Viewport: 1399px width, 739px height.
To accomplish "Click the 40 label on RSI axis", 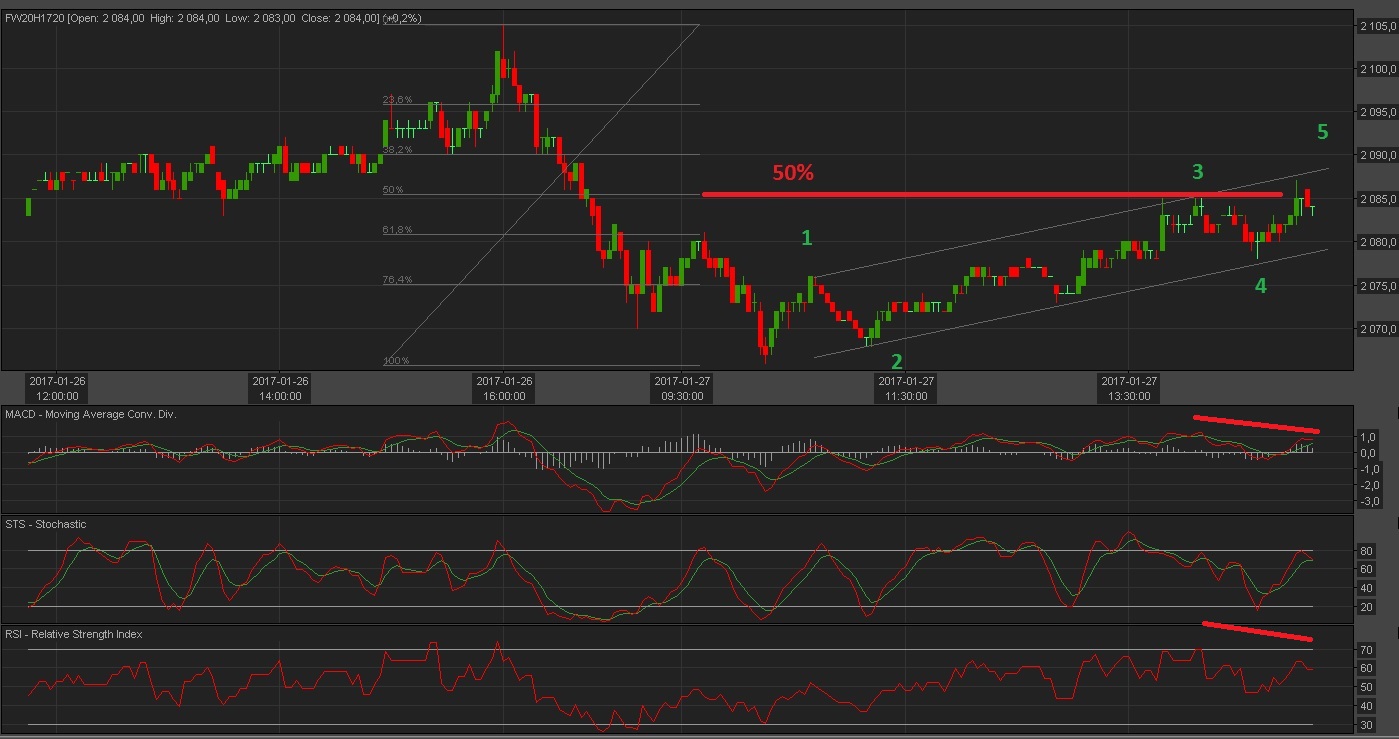I will [1366, 706].
